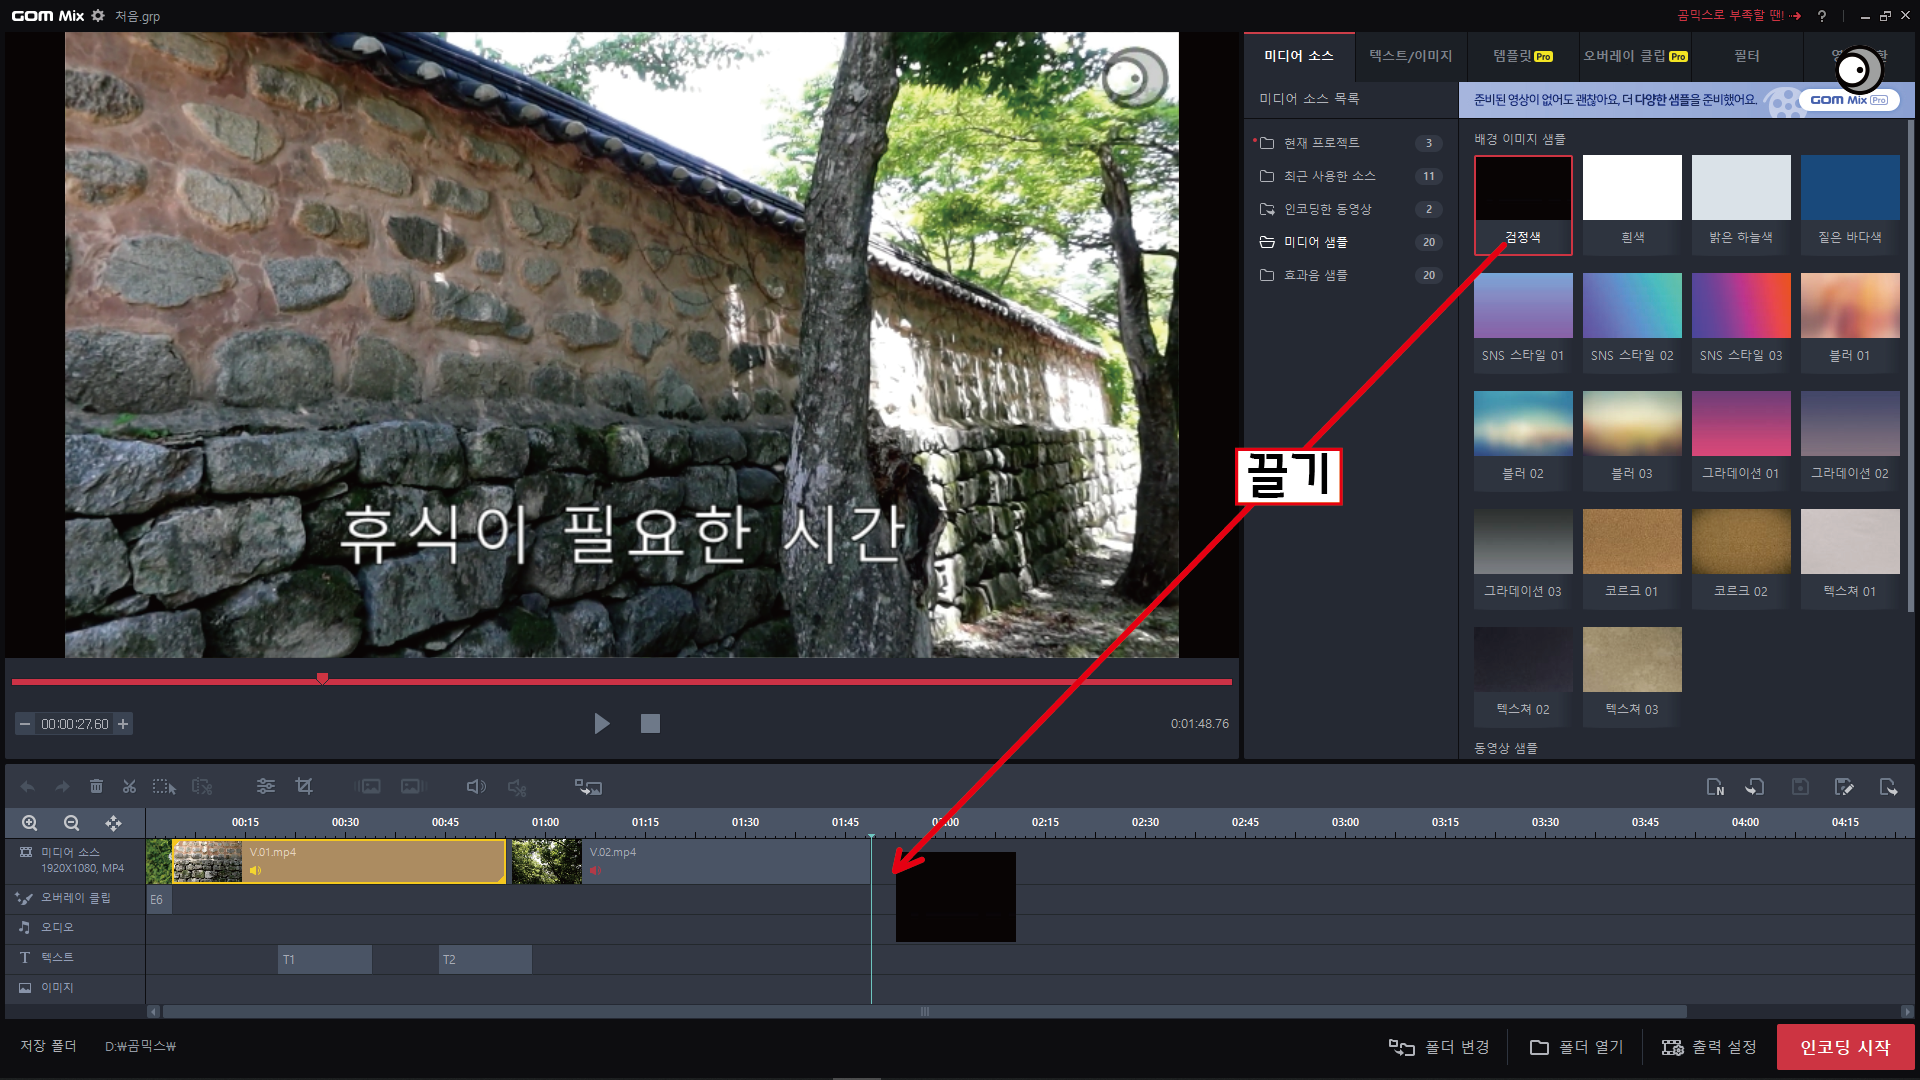This screenshot has width=1920, height=1080.
Task: Zoom out the timeline with magnifier minus
Action: pos(71,823)
